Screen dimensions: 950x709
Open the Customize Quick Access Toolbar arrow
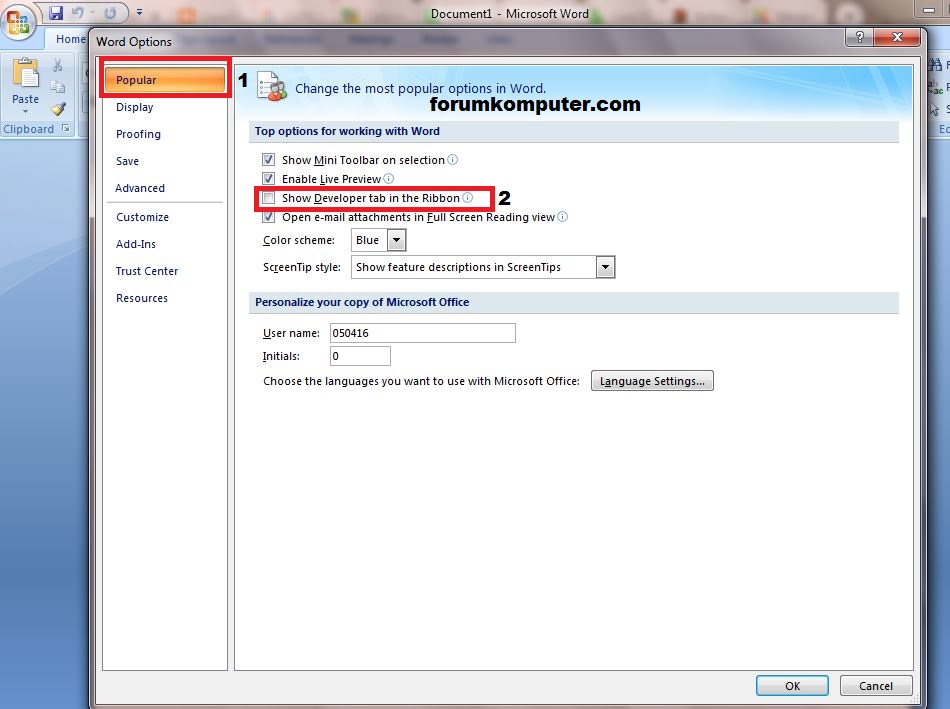coord(139,12)
